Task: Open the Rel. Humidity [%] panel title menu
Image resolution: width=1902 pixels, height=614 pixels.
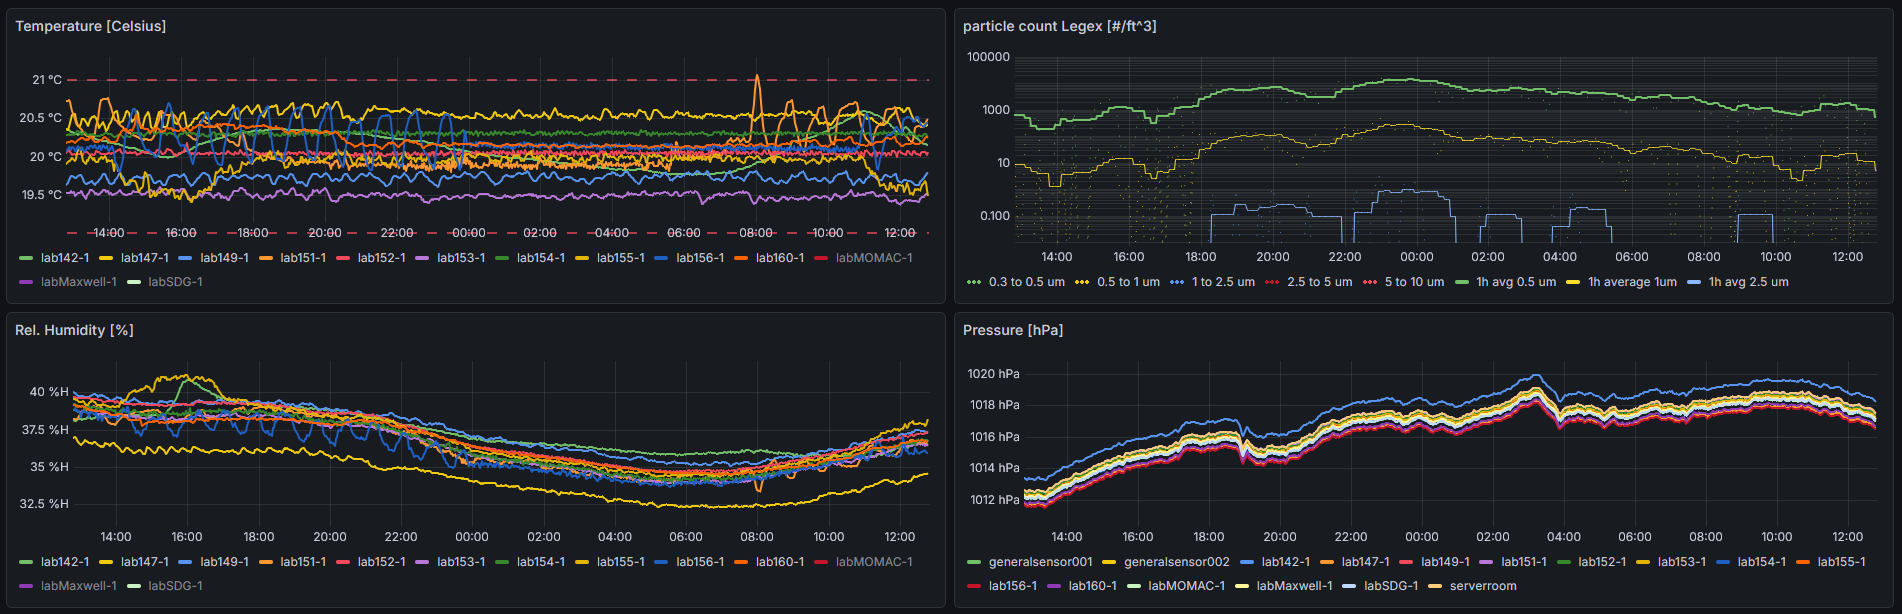Action: [x=74, y=330]
